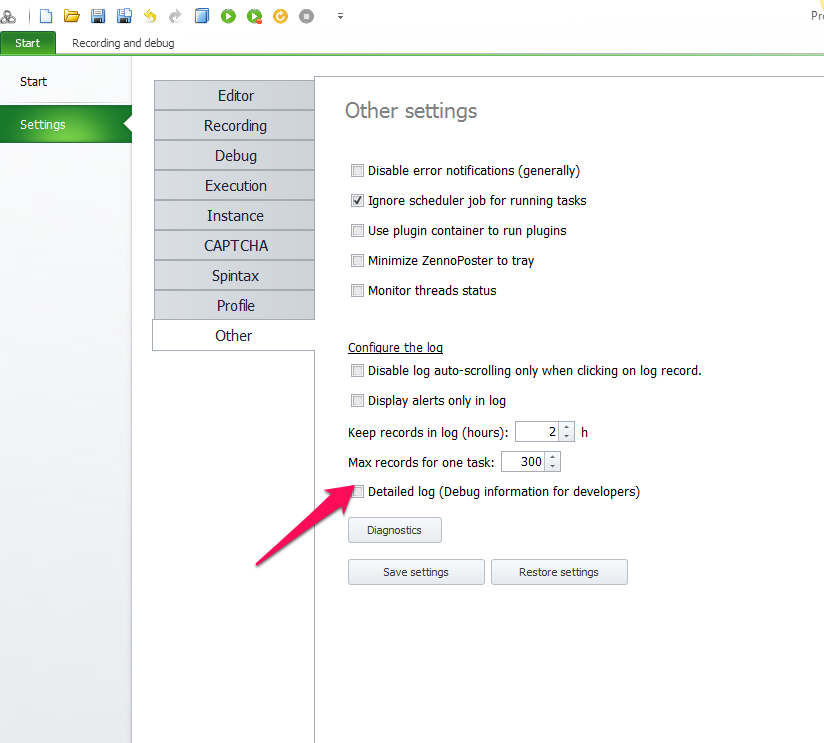Enable Minimize ZennoPoster to tray
The height and width of the screenshot is (743, 824).
click(x=357, y=261)
